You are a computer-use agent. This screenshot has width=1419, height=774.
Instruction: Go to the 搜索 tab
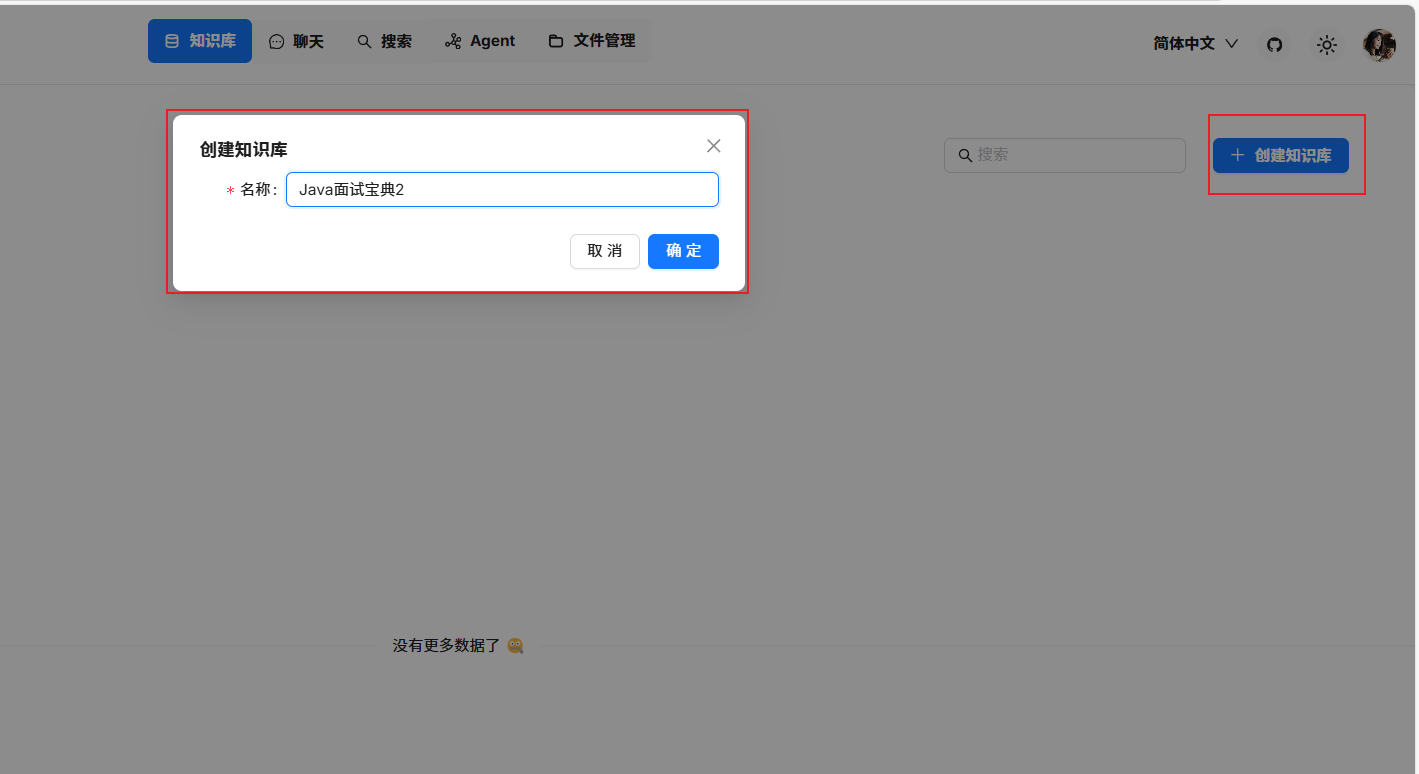385,41
